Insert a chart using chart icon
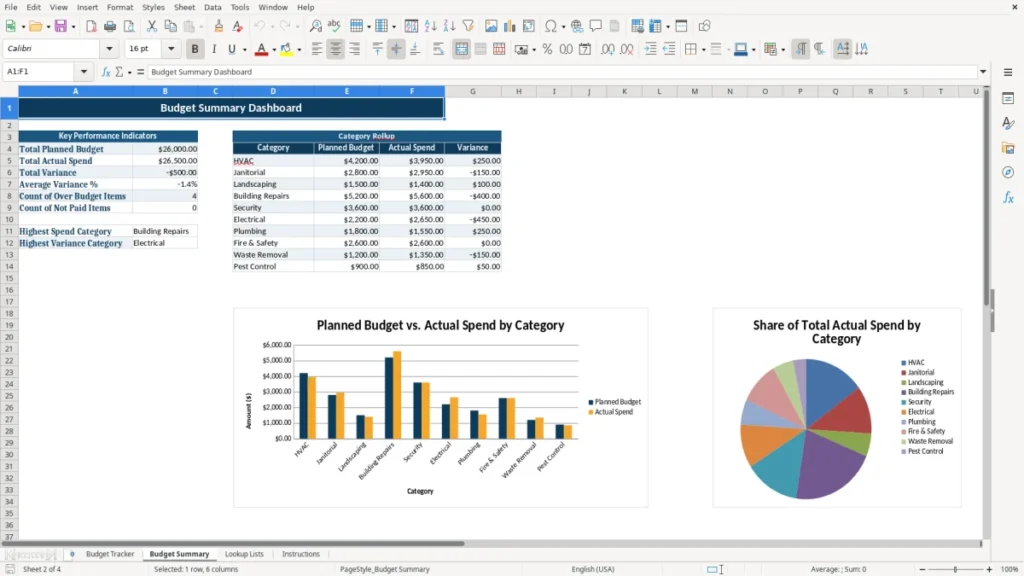 [x=510, y=26]
